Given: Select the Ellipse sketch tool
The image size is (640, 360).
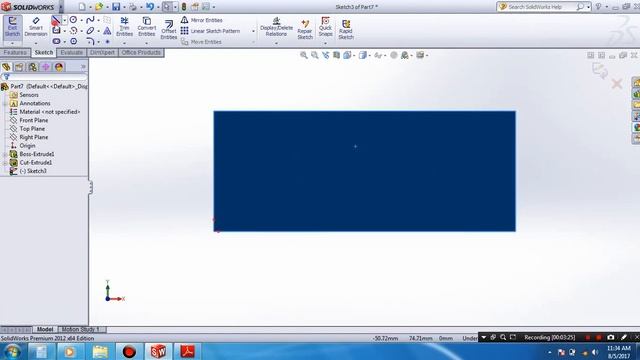Looking at the screenshot, I should pyautogui.click(x=90, y=31).
